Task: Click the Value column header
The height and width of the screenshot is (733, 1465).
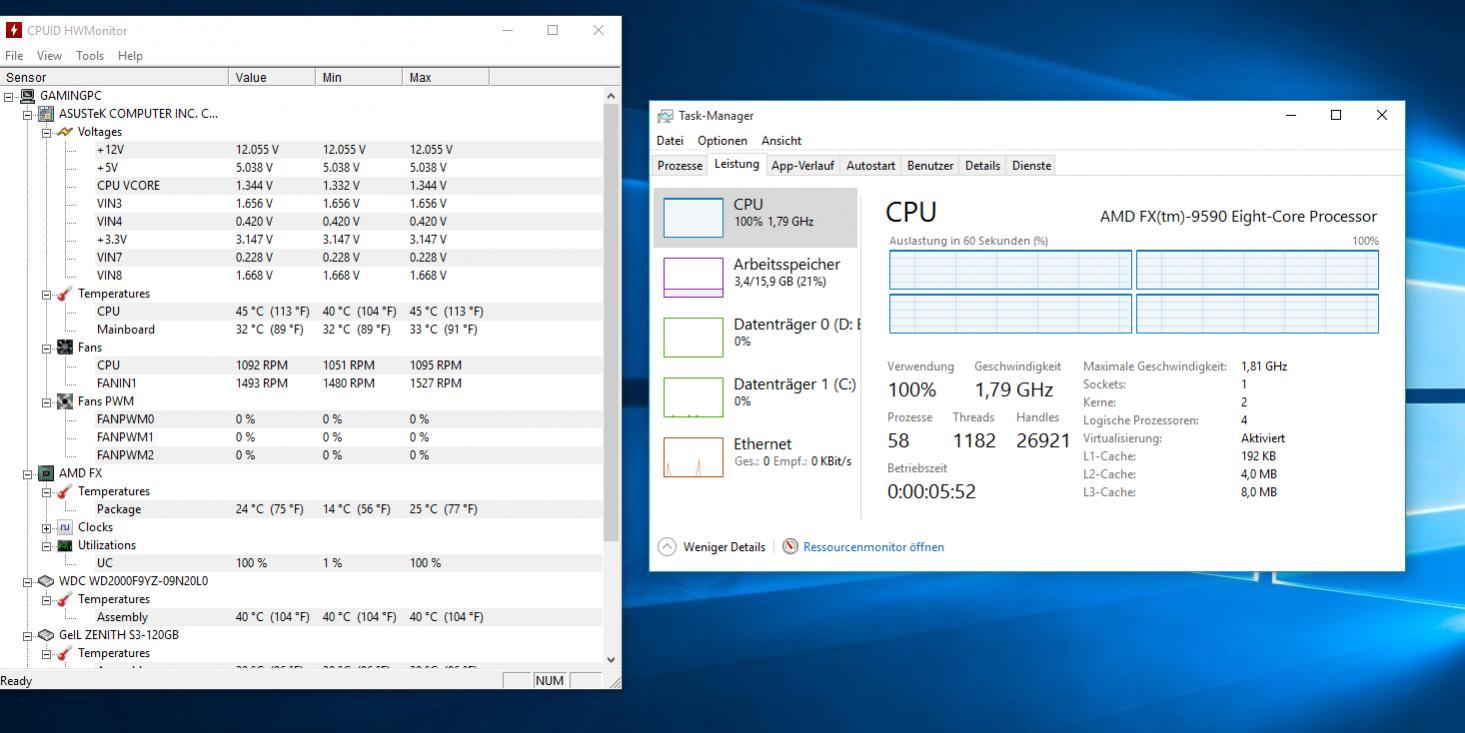Action: point(273,77)
